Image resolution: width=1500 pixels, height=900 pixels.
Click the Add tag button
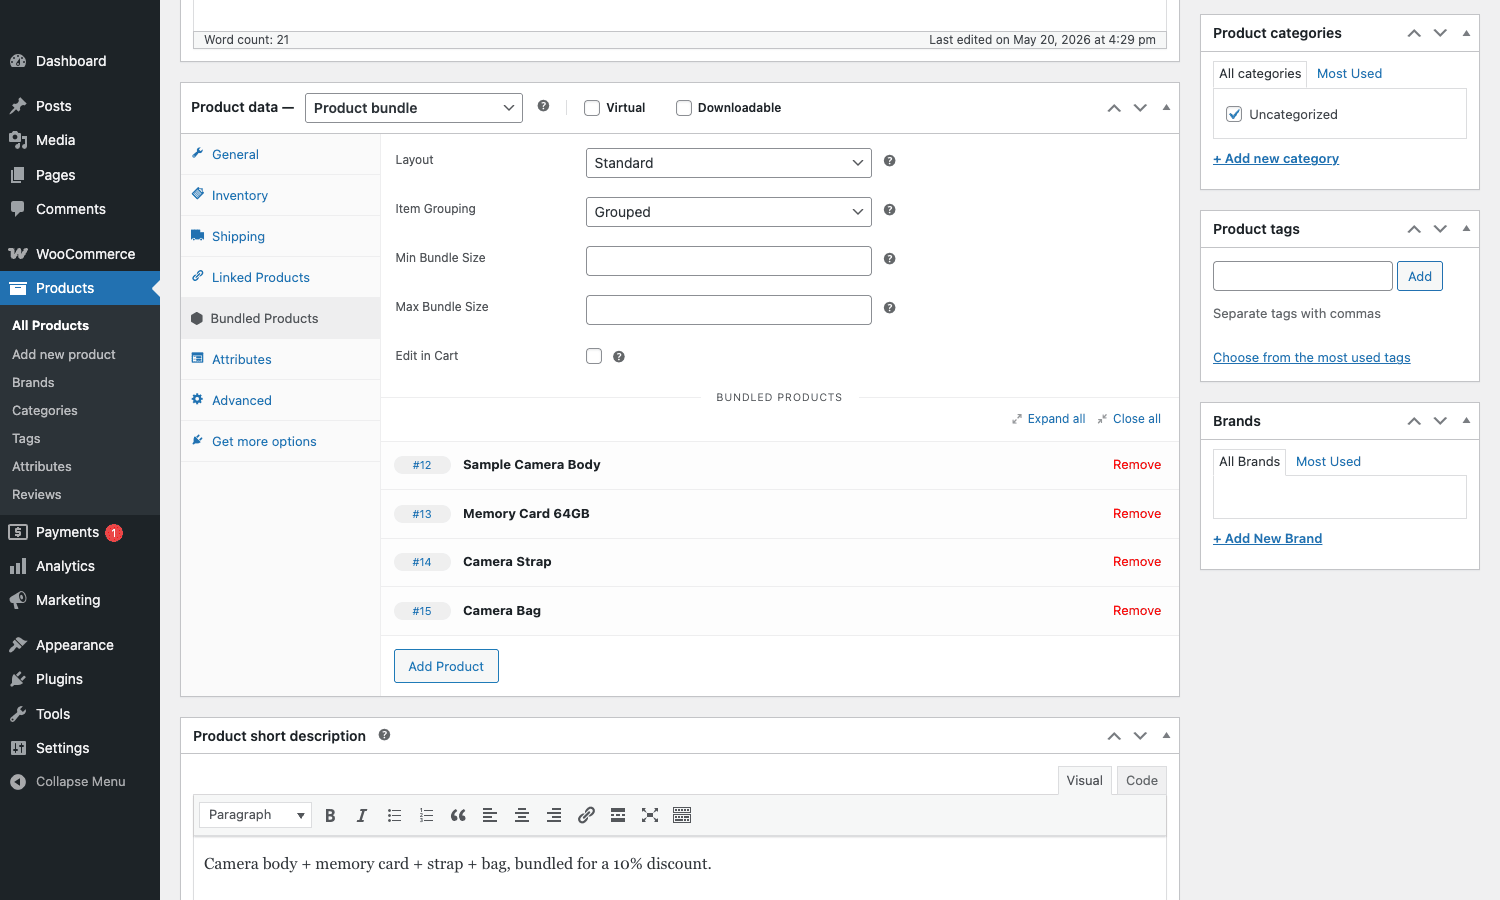coord(1420,276)
